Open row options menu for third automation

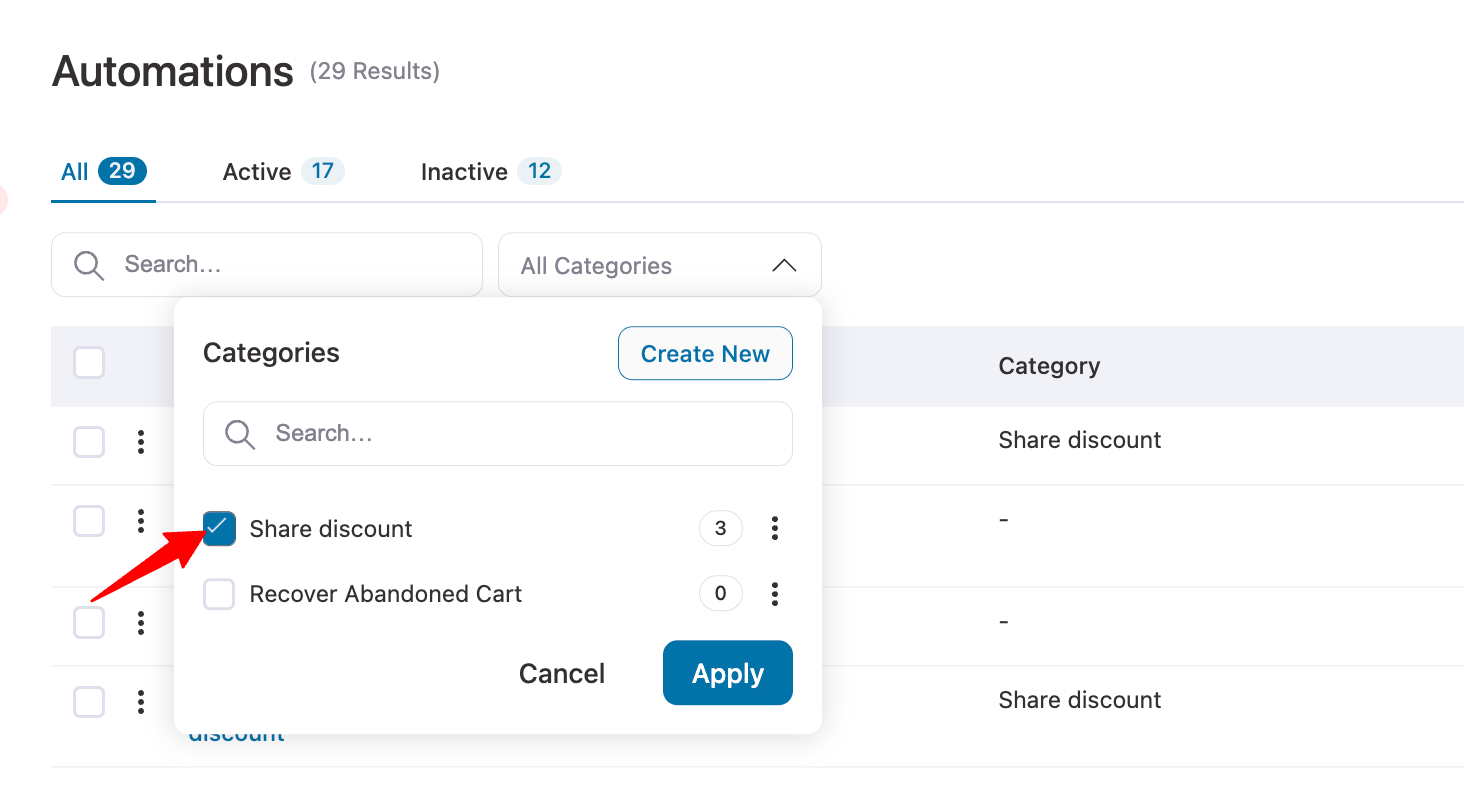tap(141, 623)
